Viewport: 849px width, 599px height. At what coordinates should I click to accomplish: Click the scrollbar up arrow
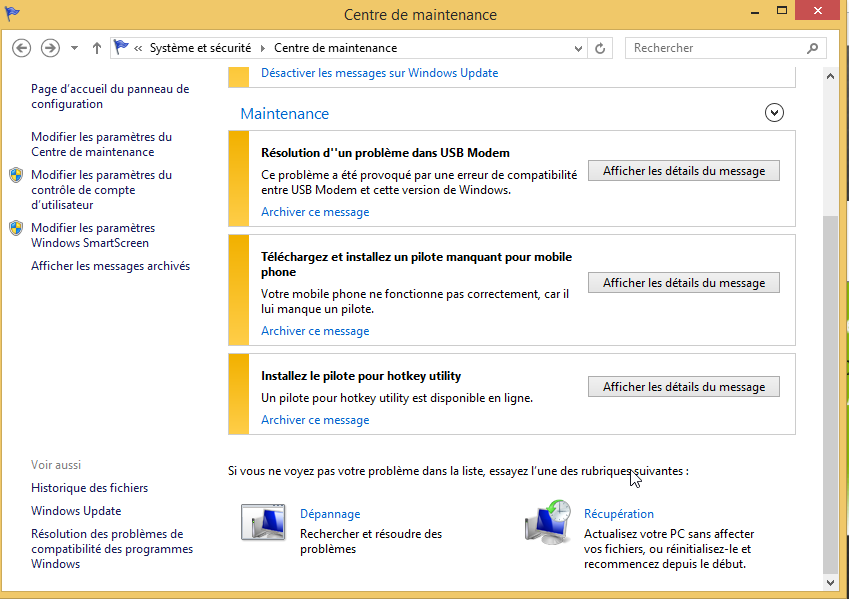[830, 76]
